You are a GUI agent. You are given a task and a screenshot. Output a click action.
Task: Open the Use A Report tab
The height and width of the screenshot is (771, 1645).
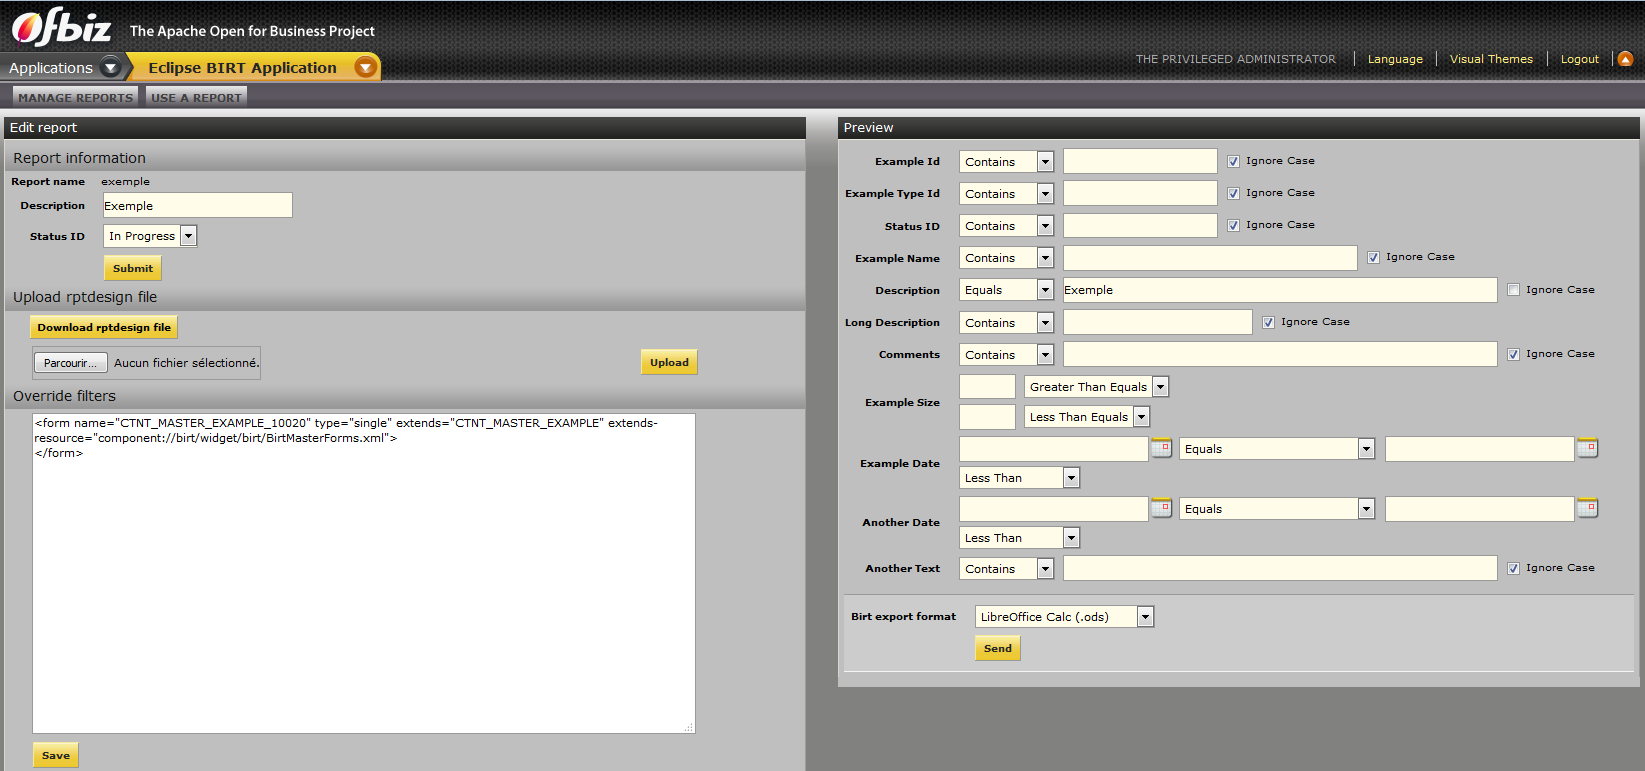pos(196,97)
